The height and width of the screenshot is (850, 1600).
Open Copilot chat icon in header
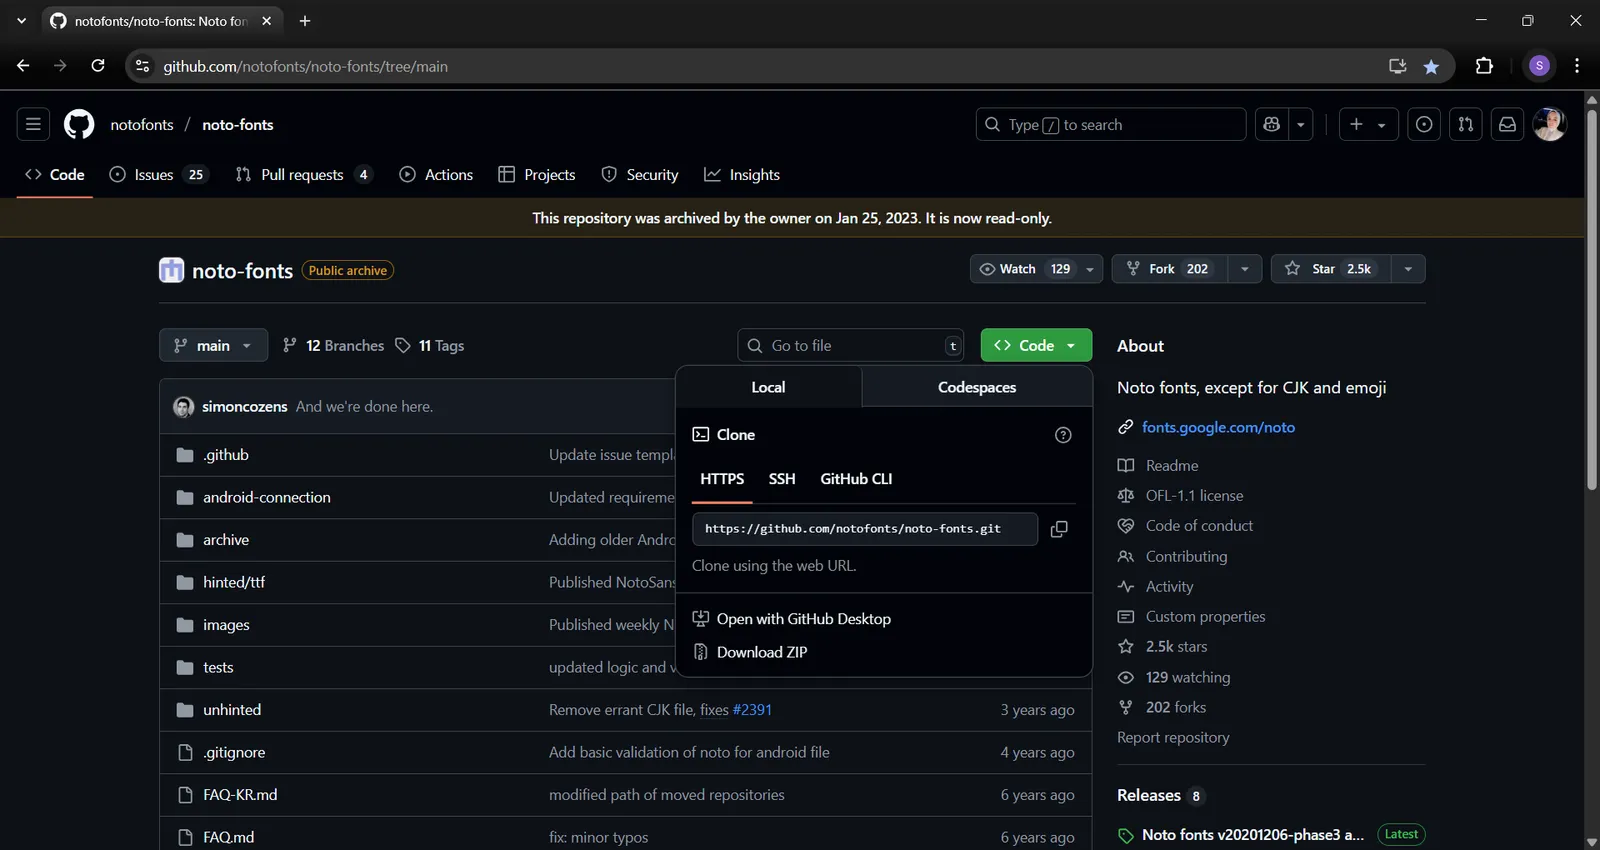pyautogui.click(x=1272, y=124)
